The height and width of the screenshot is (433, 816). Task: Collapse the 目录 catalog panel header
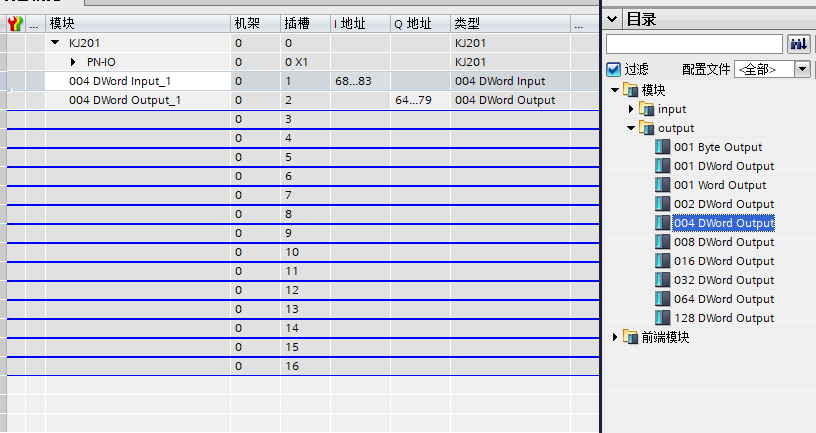point(613,19)
